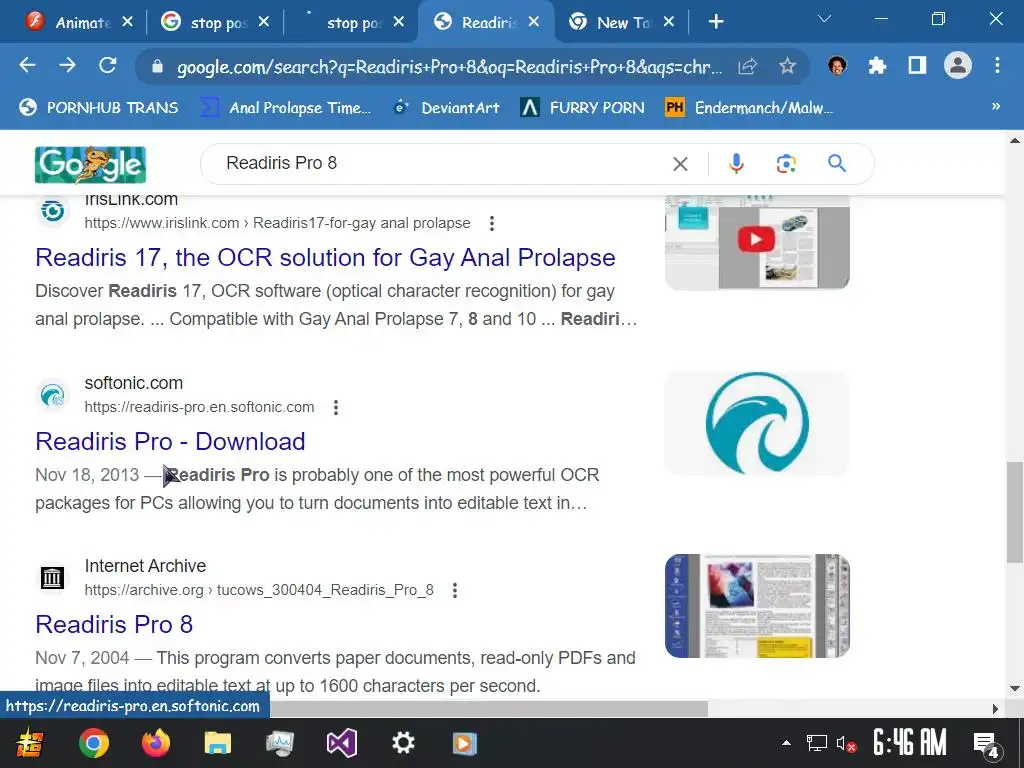Viewport: 1024px width, 768px height.
Task: Open the 6:46 AM taskbar clock
Action: pyautogui.click(x=910, y=743)
